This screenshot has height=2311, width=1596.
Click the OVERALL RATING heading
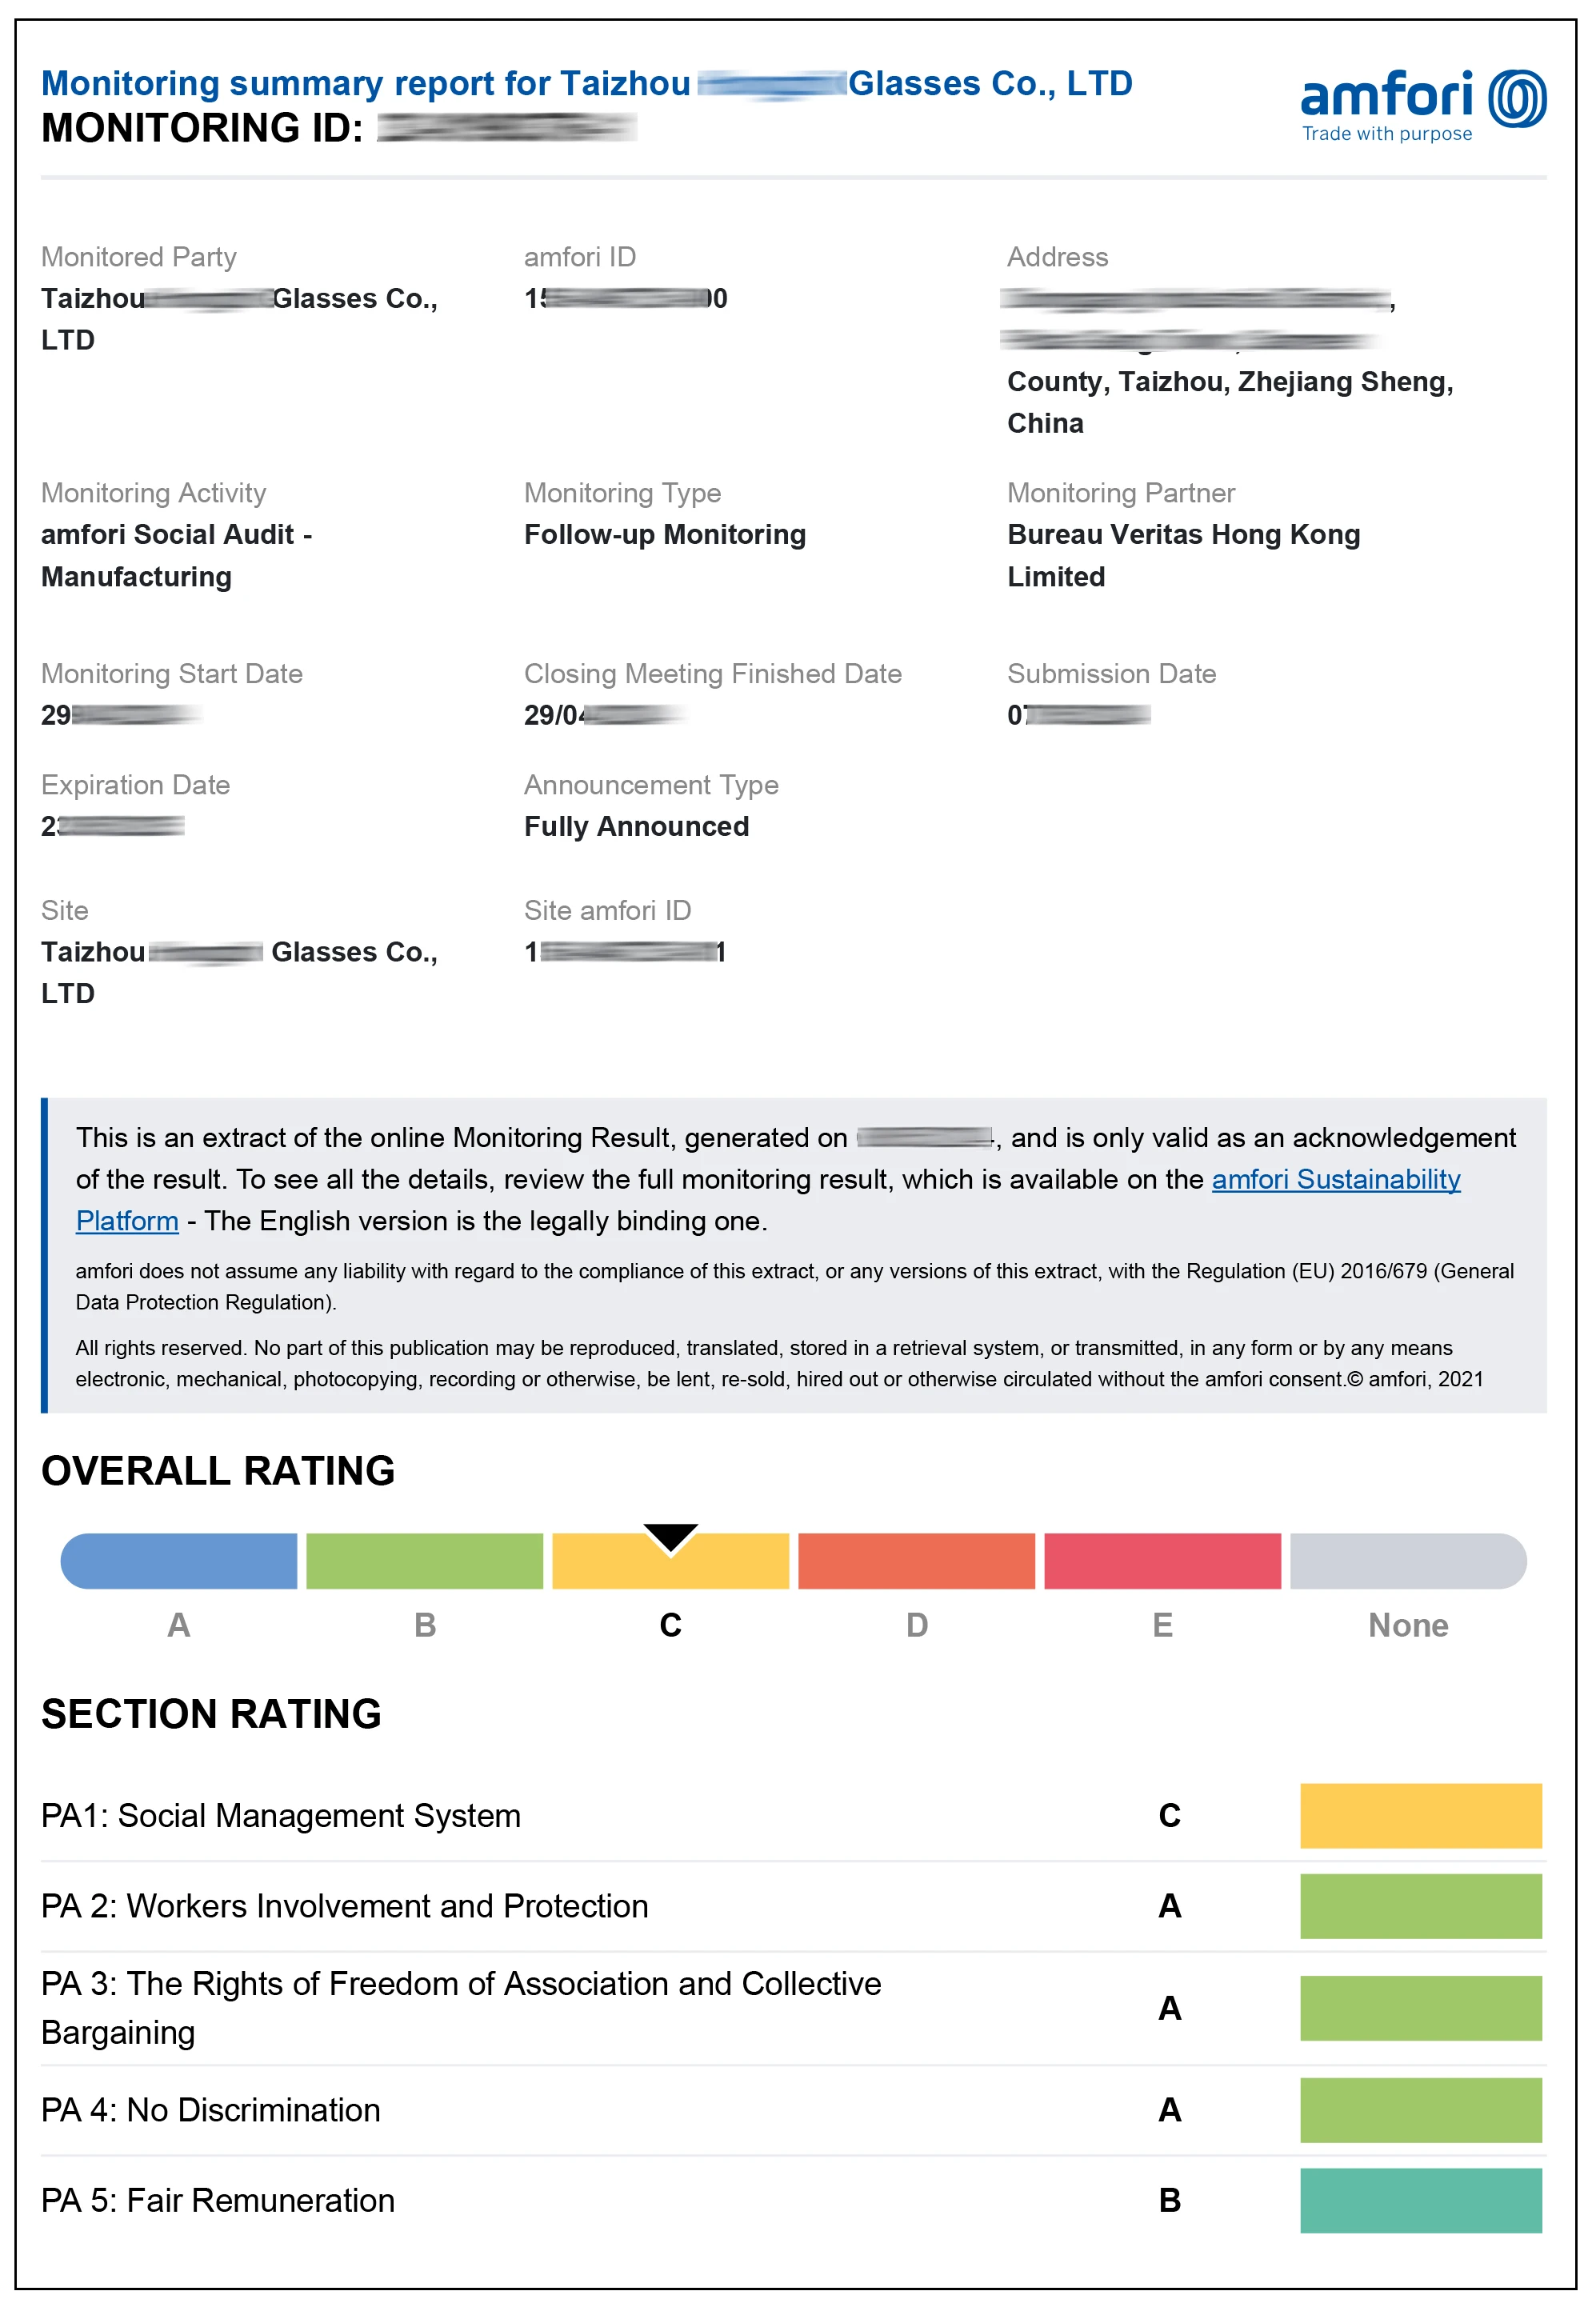point(218,1470)
